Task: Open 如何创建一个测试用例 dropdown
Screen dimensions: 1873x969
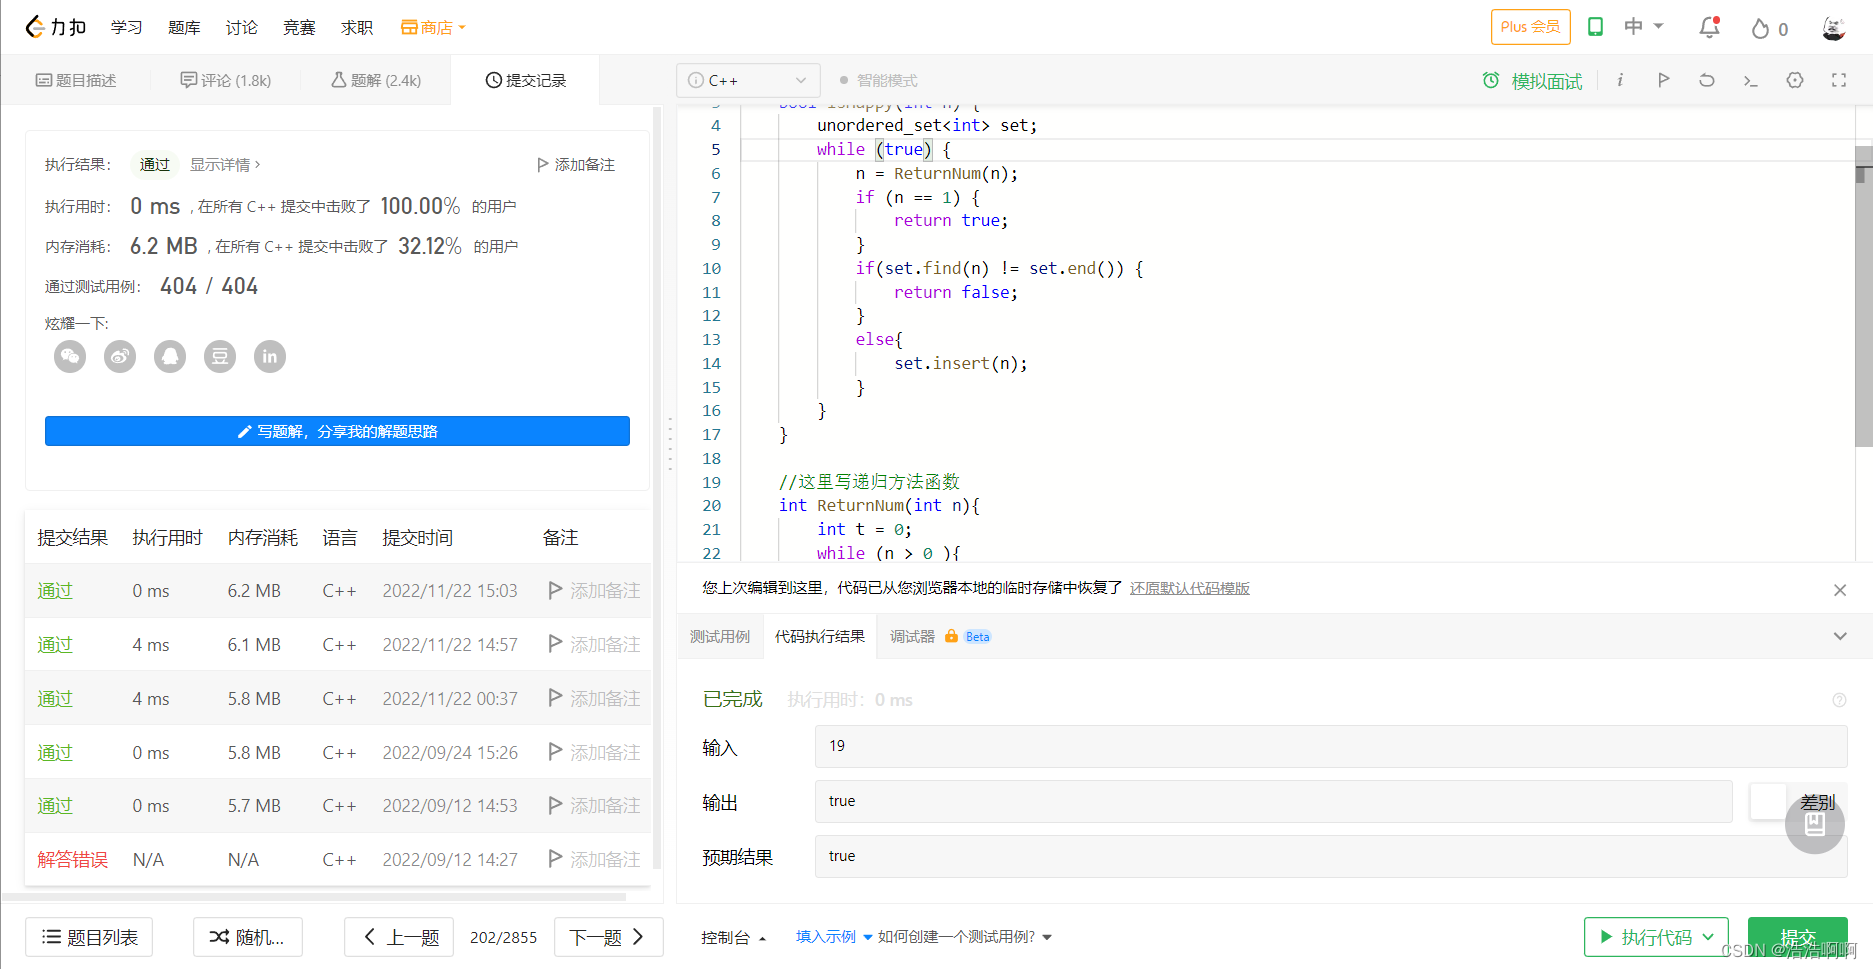Action: click(x=965, y=937)
